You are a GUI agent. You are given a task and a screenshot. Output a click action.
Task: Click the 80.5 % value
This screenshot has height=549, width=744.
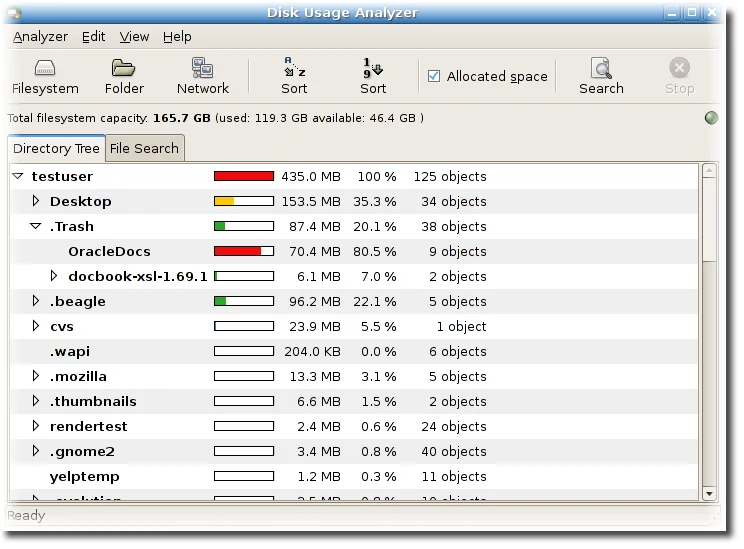click(x=374, y=251)
